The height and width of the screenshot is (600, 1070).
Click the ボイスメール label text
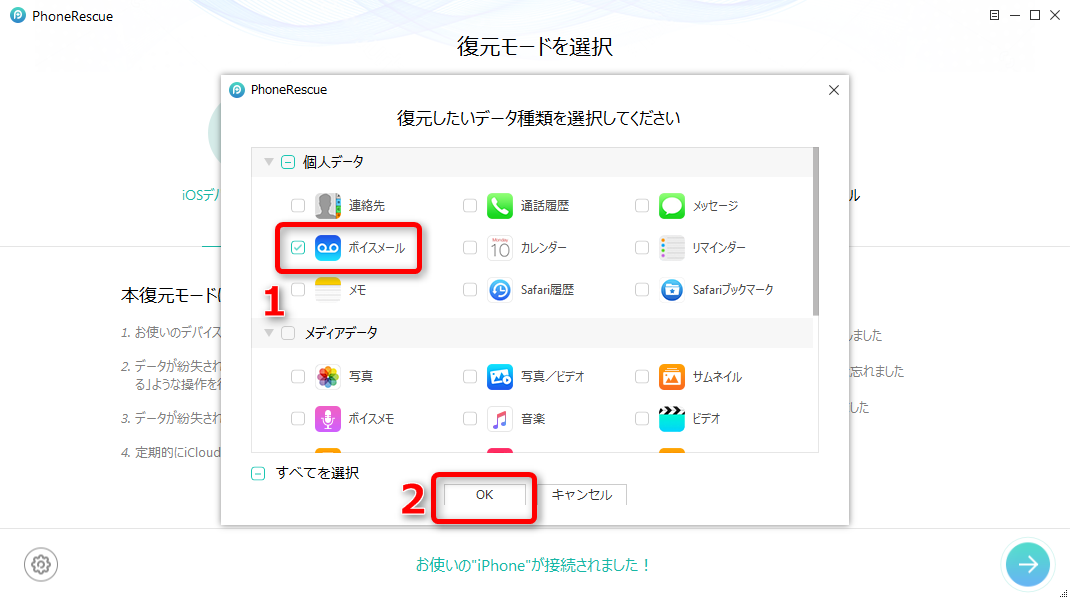point(377,248)
